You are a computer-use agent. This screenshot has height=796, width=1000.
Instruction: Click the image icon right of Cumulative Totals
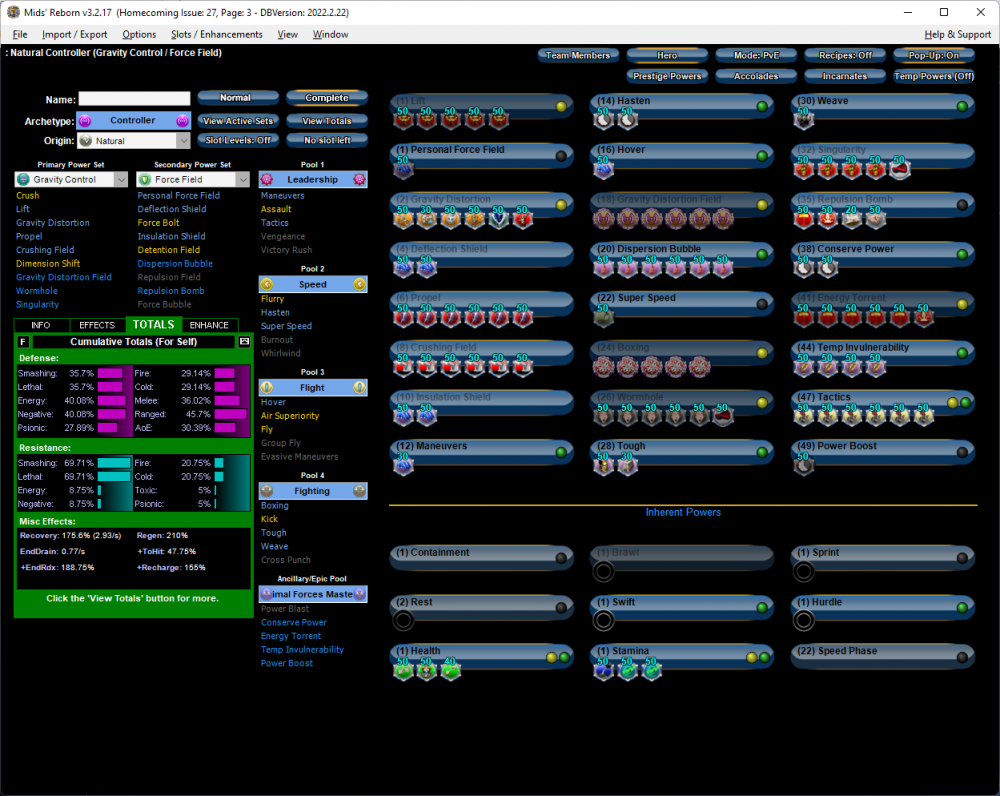[x=243, y=342]
